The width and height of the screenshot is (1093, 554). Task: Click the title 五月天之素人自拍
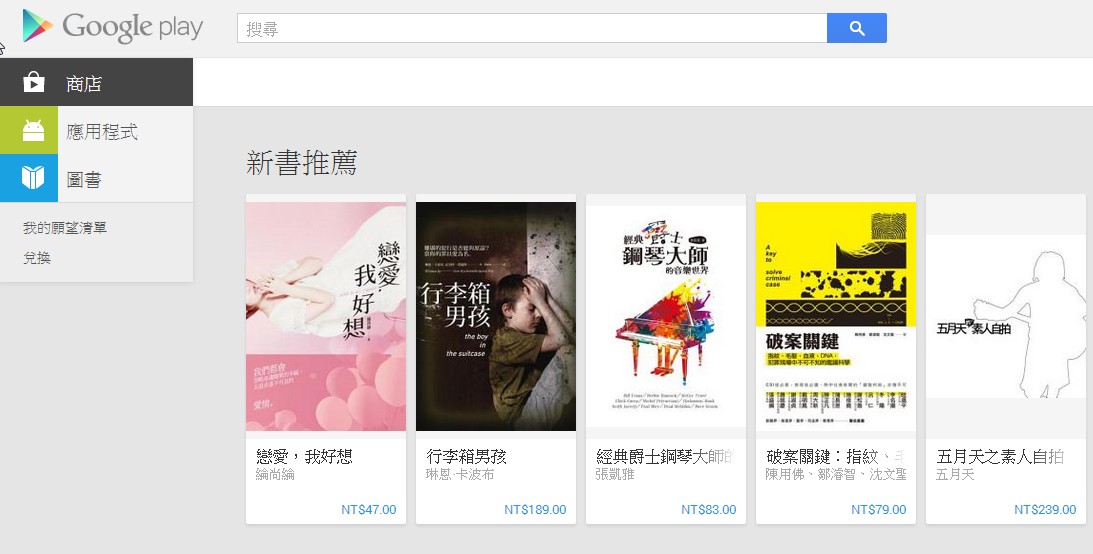click(1000, 456)
